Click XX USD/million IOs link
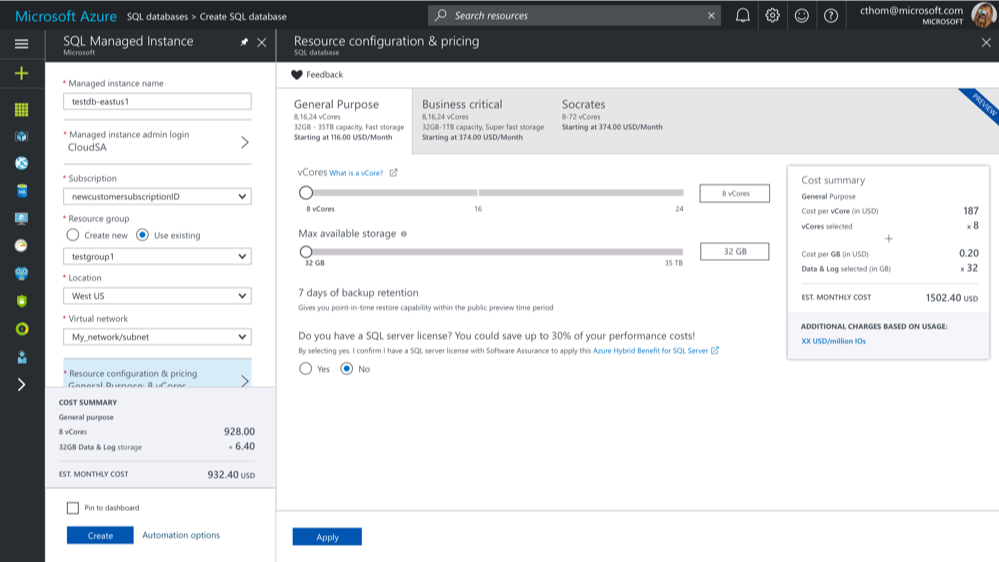 click(x=833, y=341)
